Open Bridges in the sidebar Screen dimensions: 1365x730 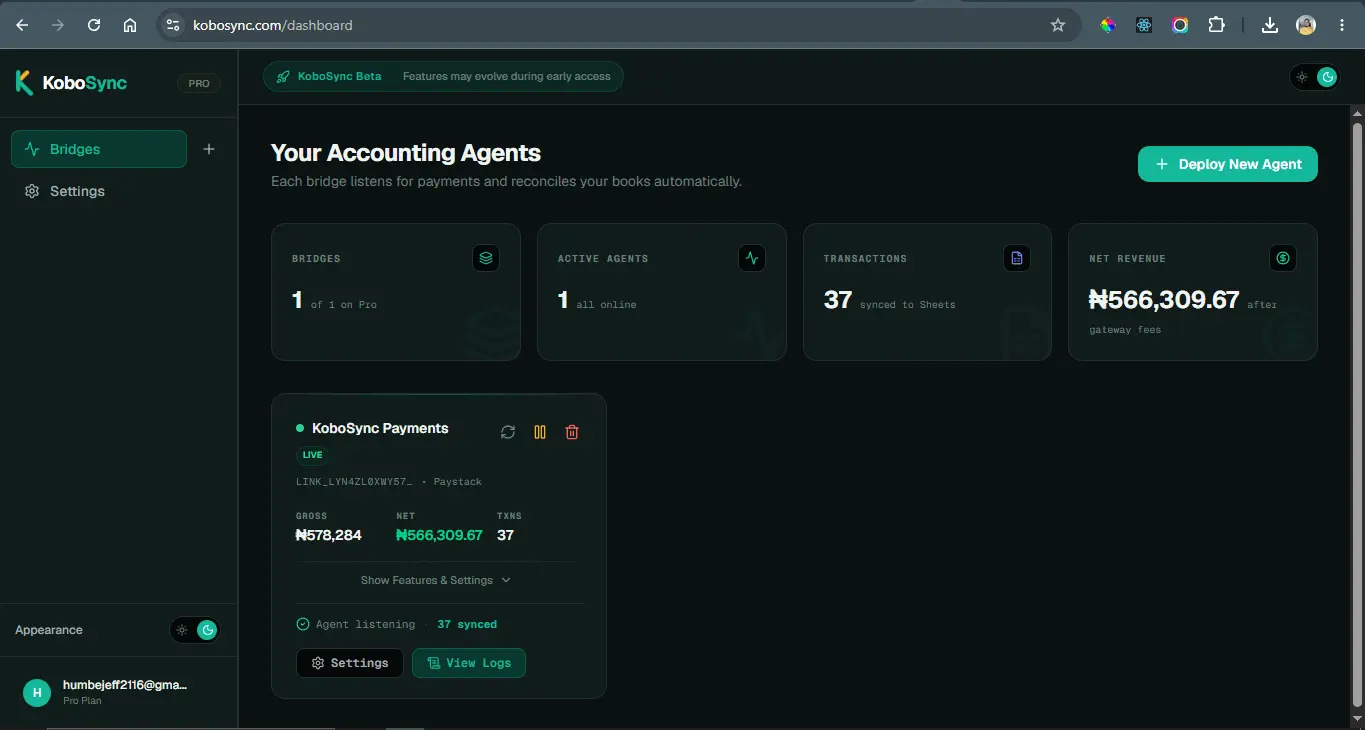[x=99, y=149]
